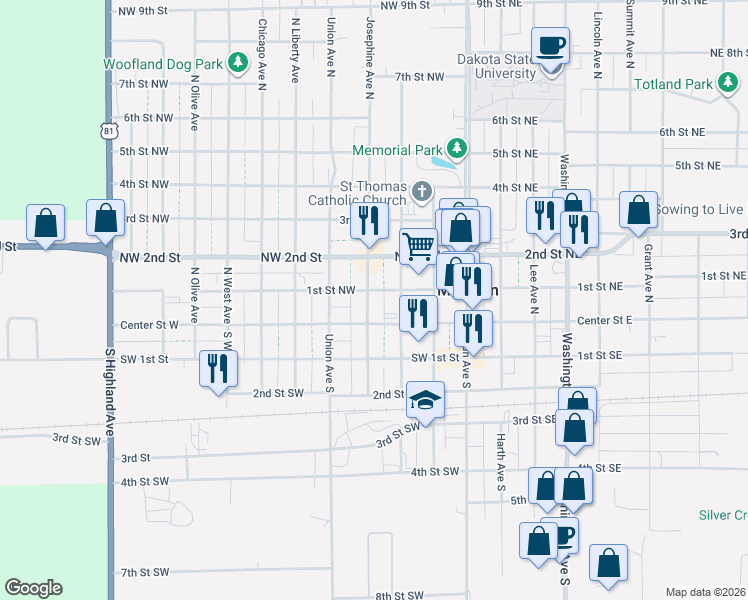Screen dimensions: 748x600
Task: Select the Totland Park tree pin
Action: 727,83
